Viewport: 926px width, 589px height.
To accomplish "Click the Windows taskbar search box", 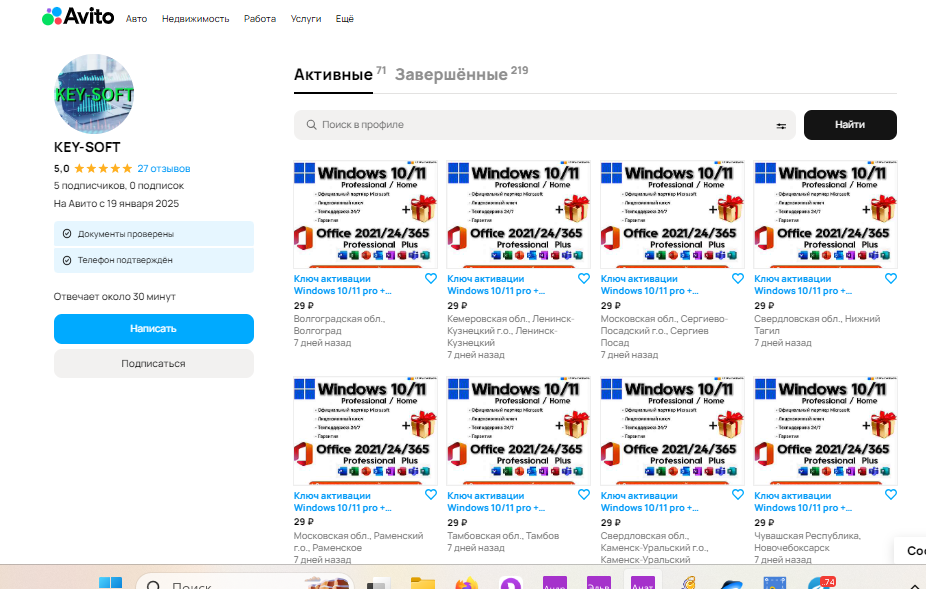I will (245, 582).
